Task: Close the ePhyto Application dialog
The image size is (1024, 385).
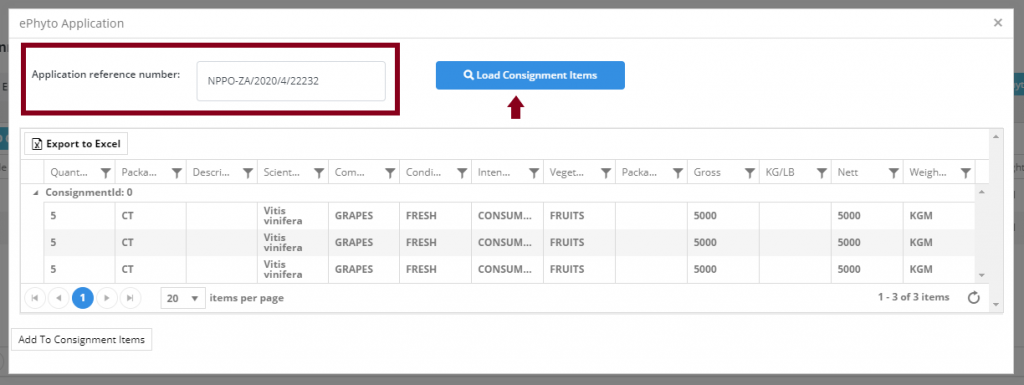Action: 998,23
